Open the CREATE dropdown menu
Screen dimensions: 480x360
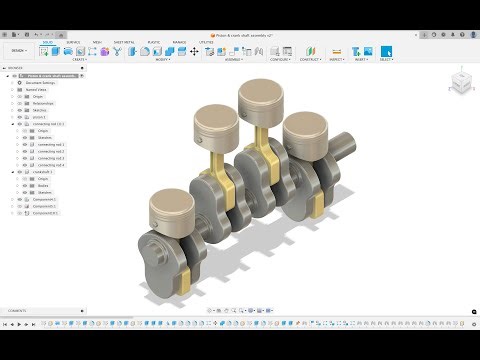pyautogui.click(x=79, y=59)
